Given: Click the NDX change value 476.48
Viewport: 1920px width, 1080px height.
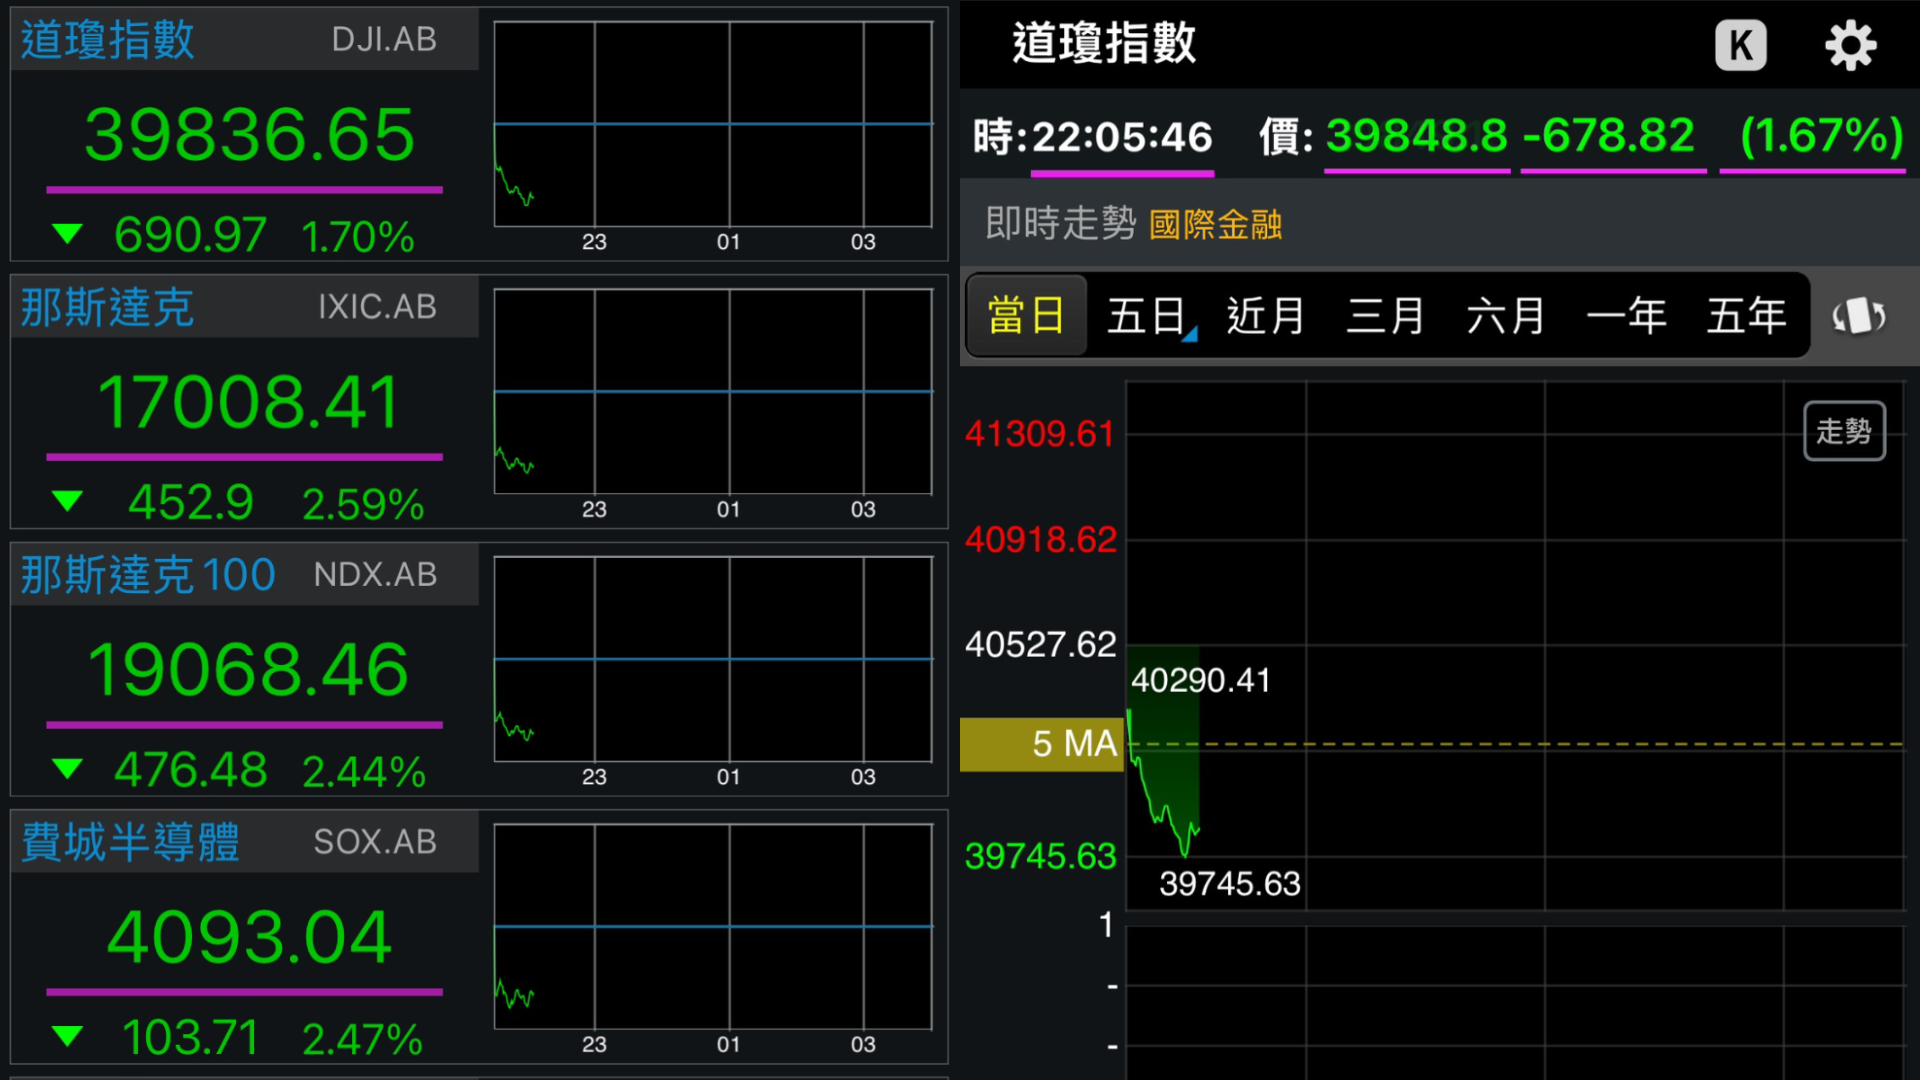Looking at the screenshot, I should point(190,771).
